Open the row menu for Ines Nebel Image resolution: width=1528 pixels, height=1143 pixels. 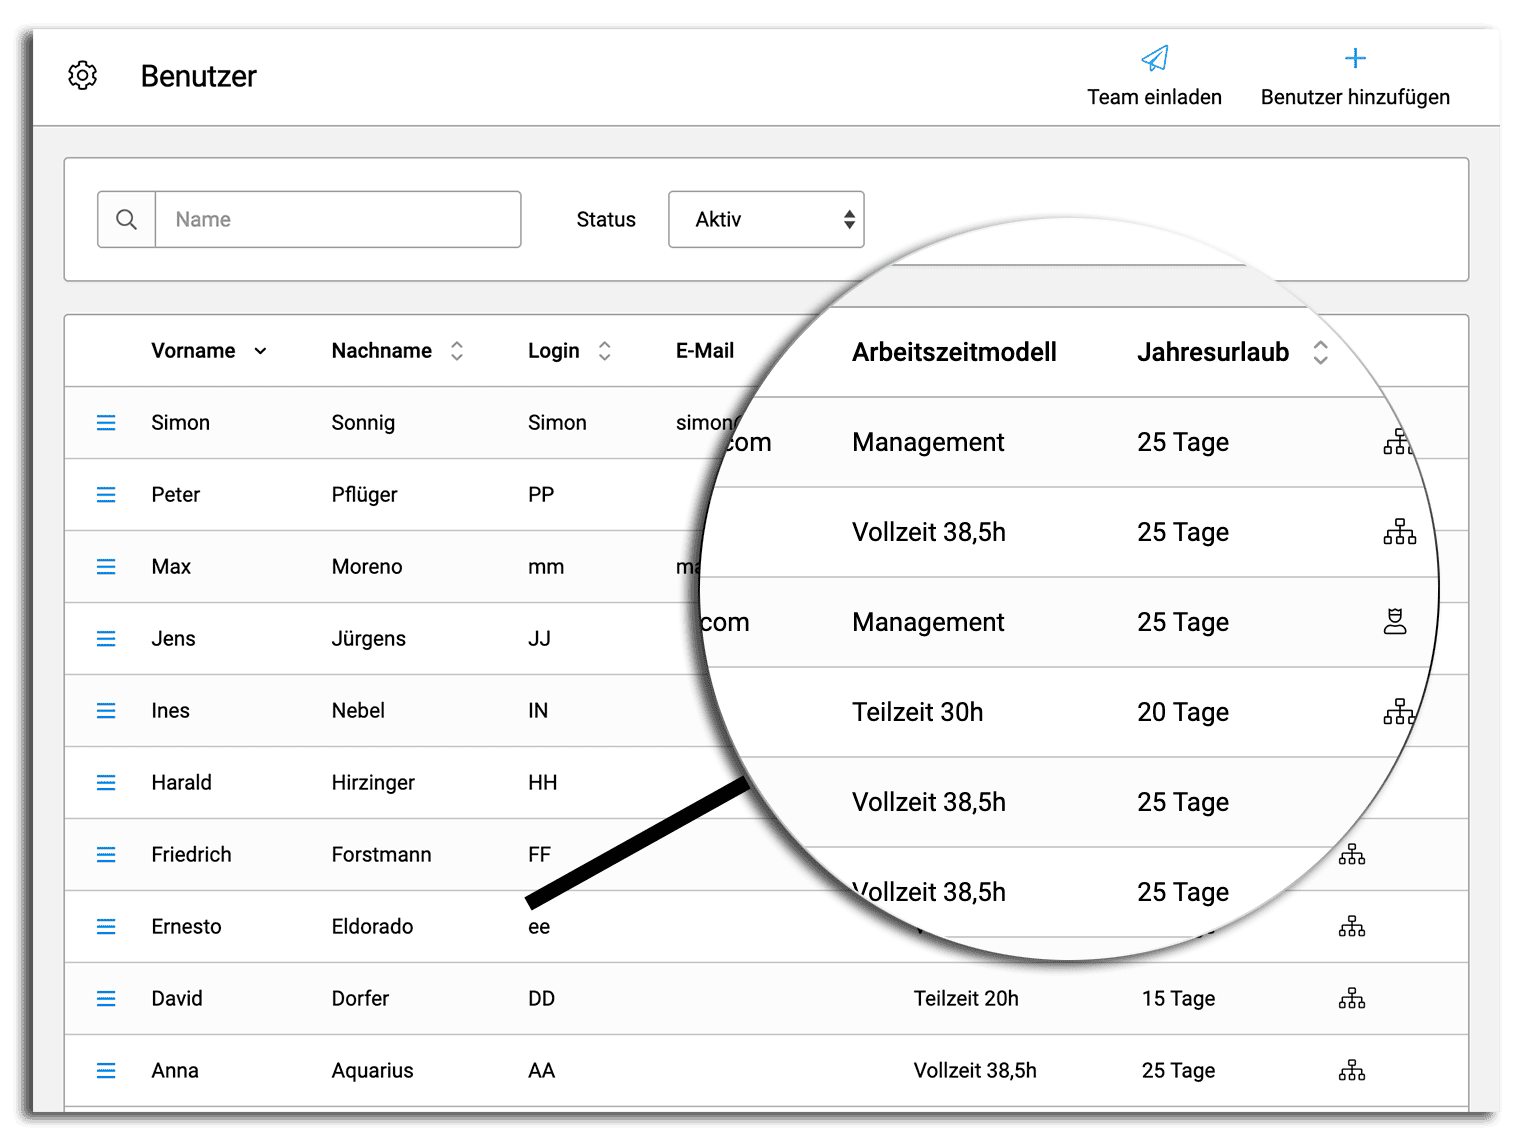tap(106, 711)
